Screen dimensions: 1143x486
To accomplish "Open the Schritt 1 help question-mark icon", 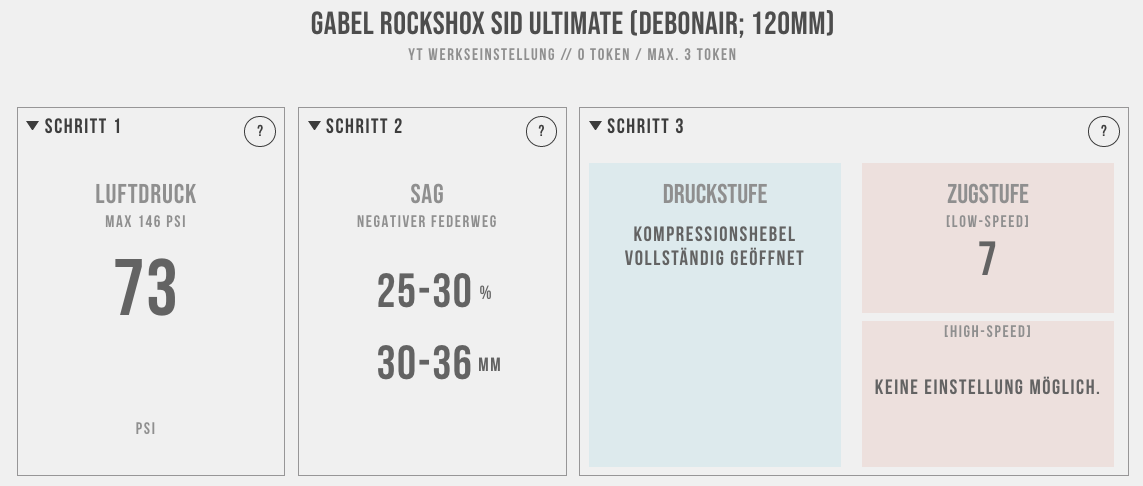I will (260, 132).
